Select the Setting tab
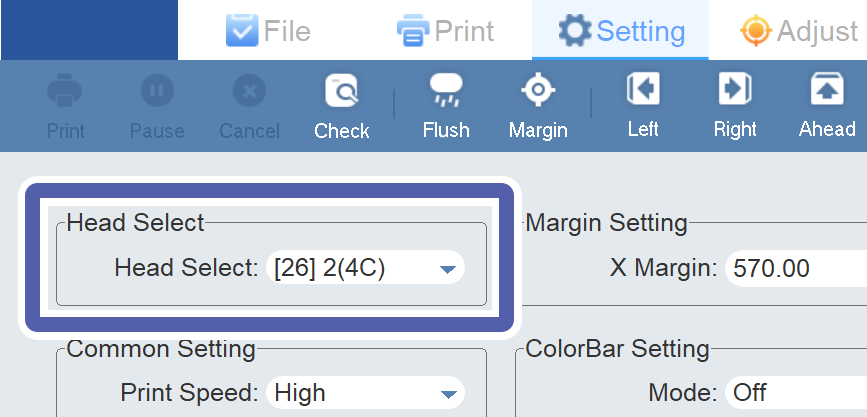 tap(621, 31)
